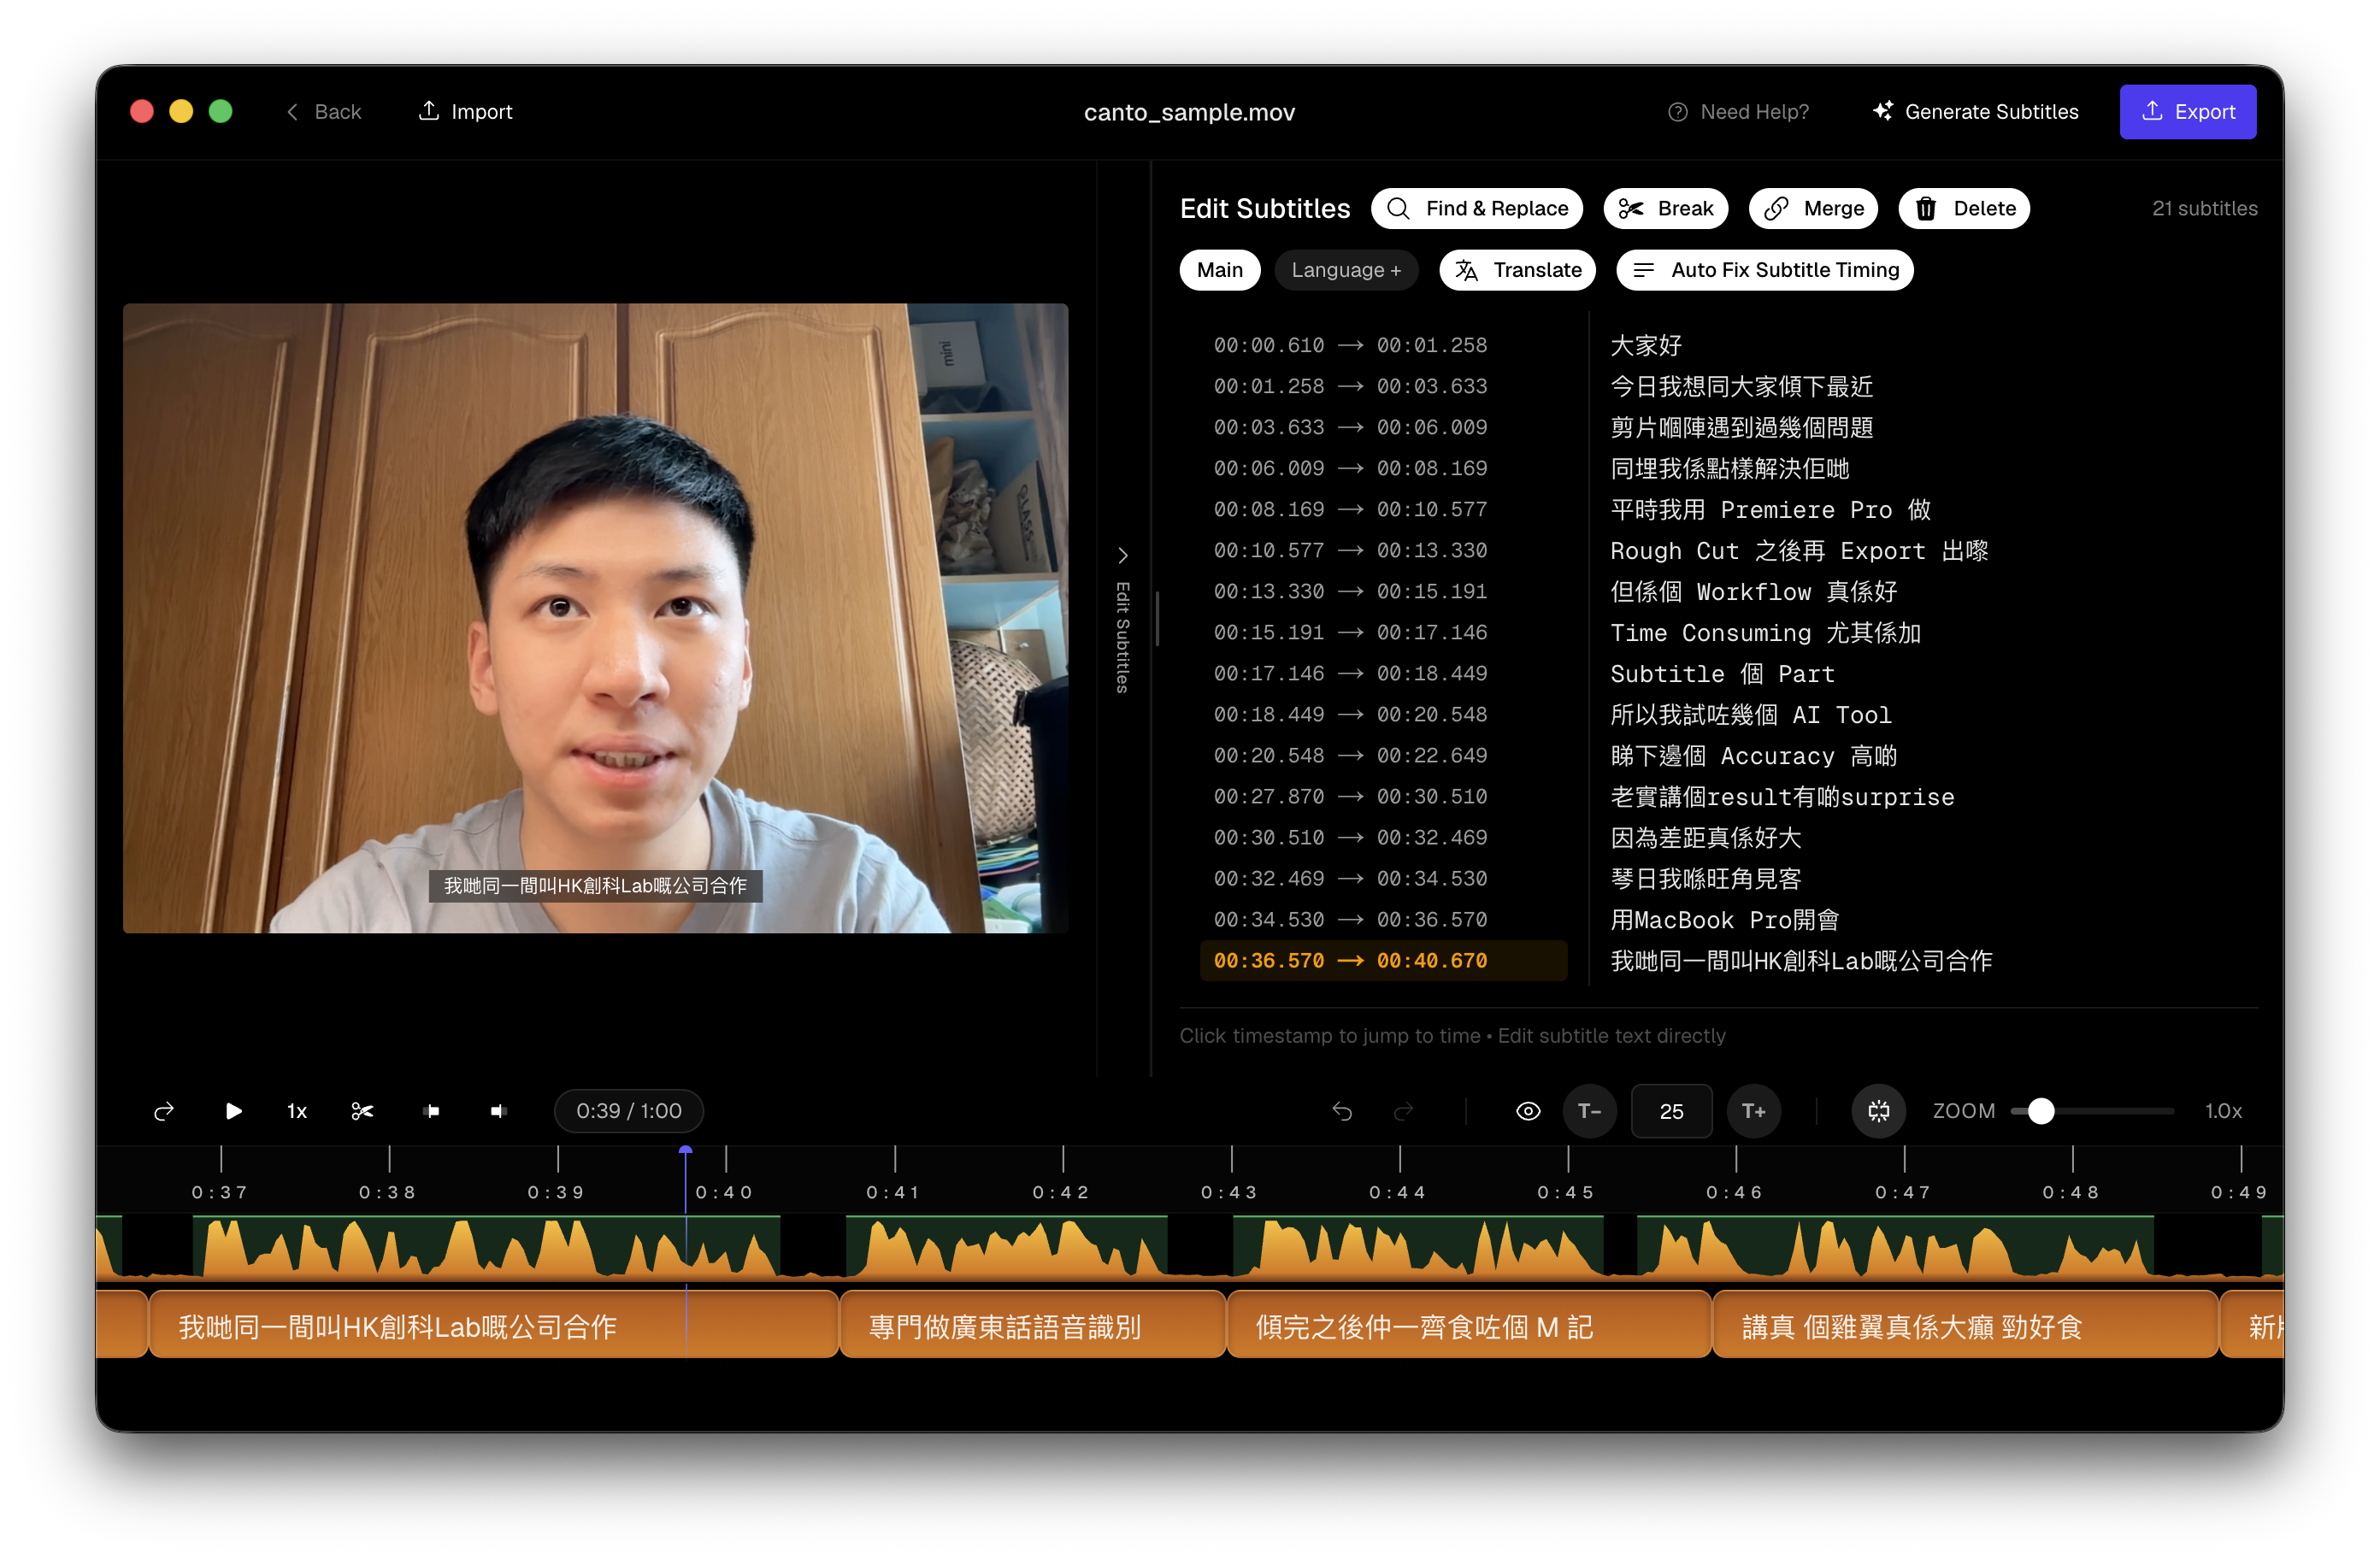
Task: Merge selected subtitles
Action: pyautogui.click(x=1813, y=208)
